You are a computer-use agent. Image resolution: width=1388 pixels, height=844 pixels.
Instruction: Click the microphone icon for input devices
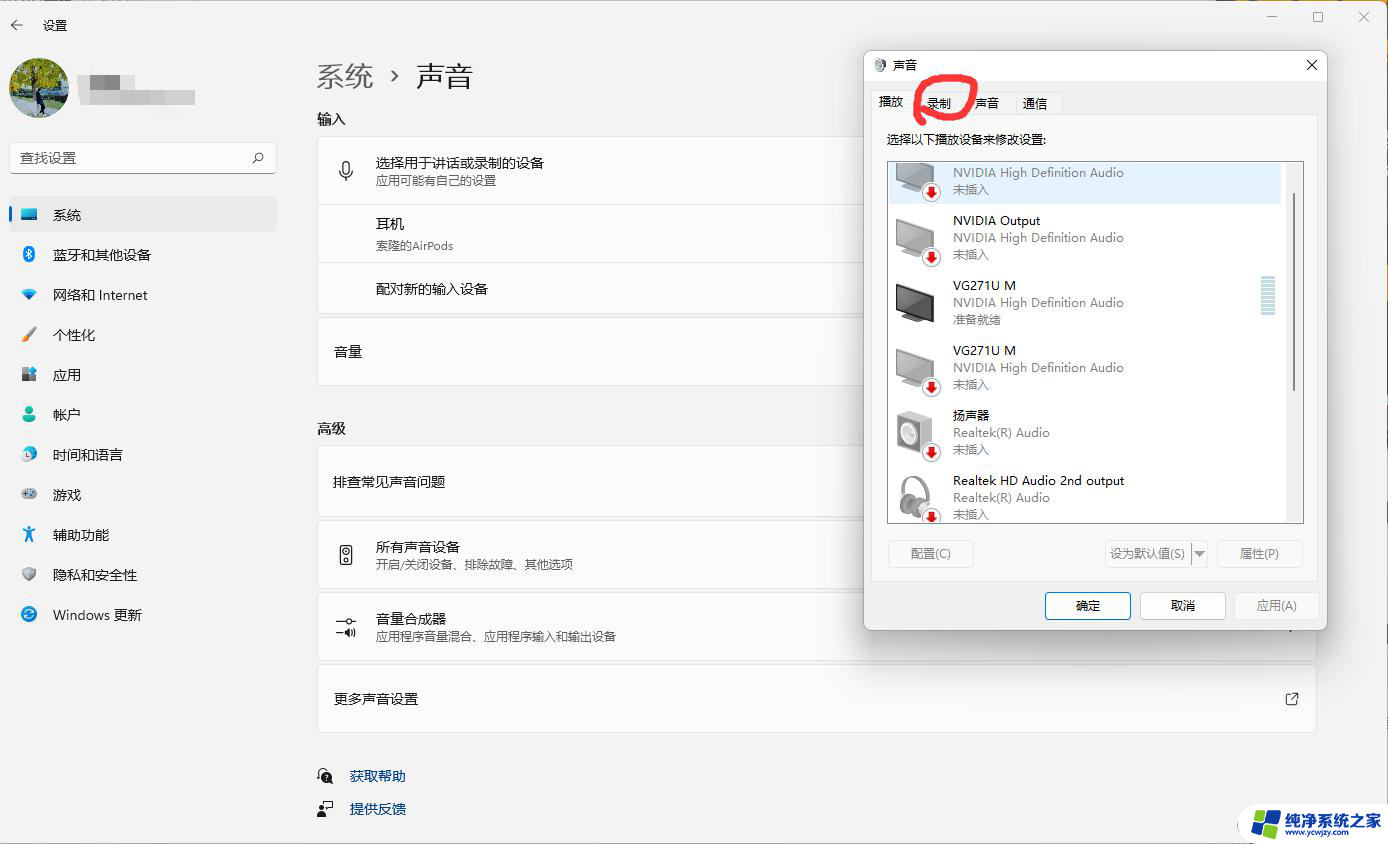click(346, 171)
